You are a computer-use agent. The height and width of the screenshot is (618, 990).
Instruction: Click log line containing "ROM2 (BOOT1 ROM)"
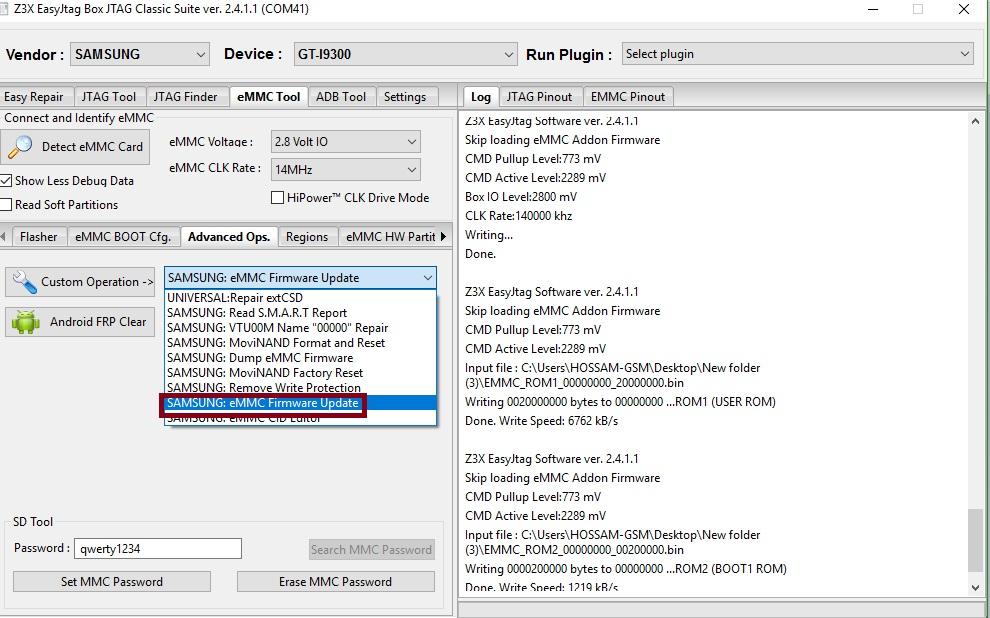[x=626, y=569]
